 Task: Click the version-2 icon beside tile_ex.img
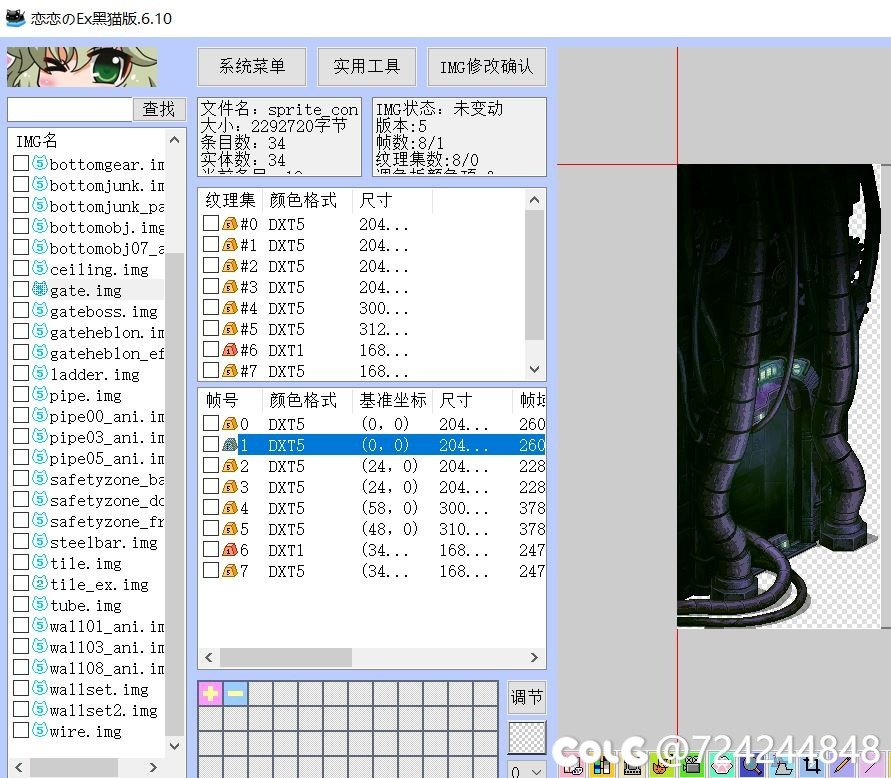[40, 583]
